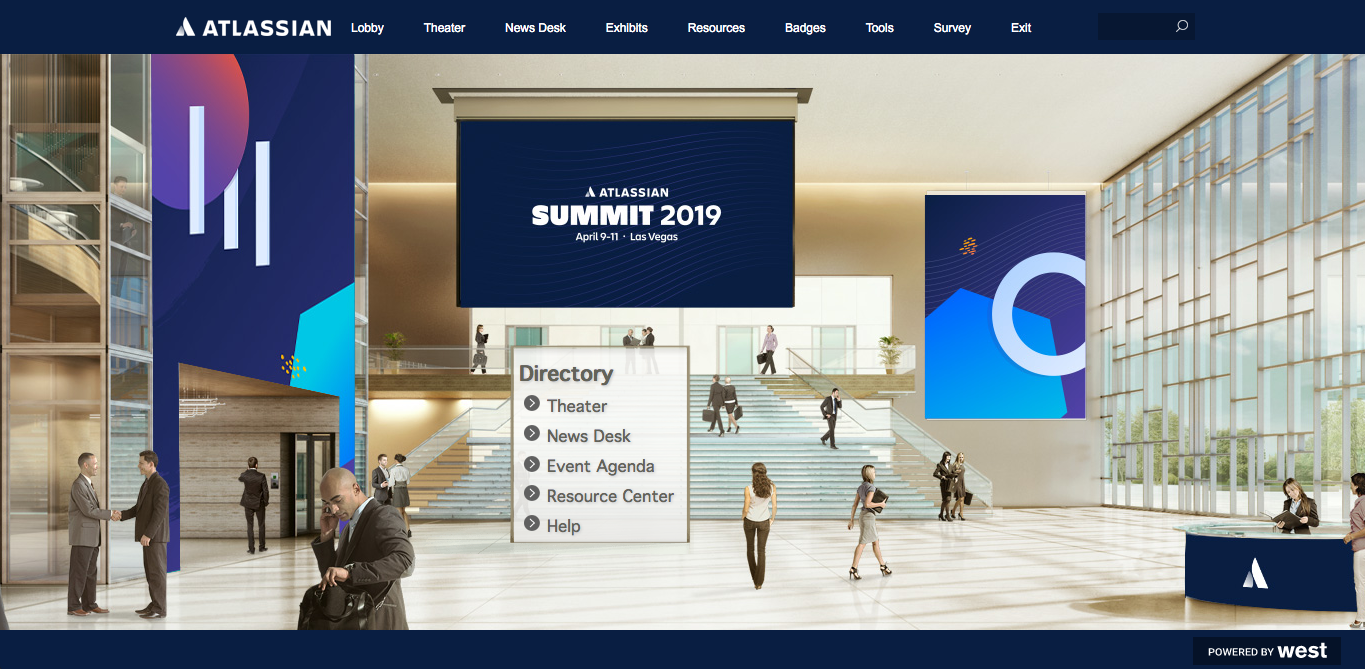Click the arrow bullet beside Theater
The height and width of the screenshot is (669, 1365).
532,404
